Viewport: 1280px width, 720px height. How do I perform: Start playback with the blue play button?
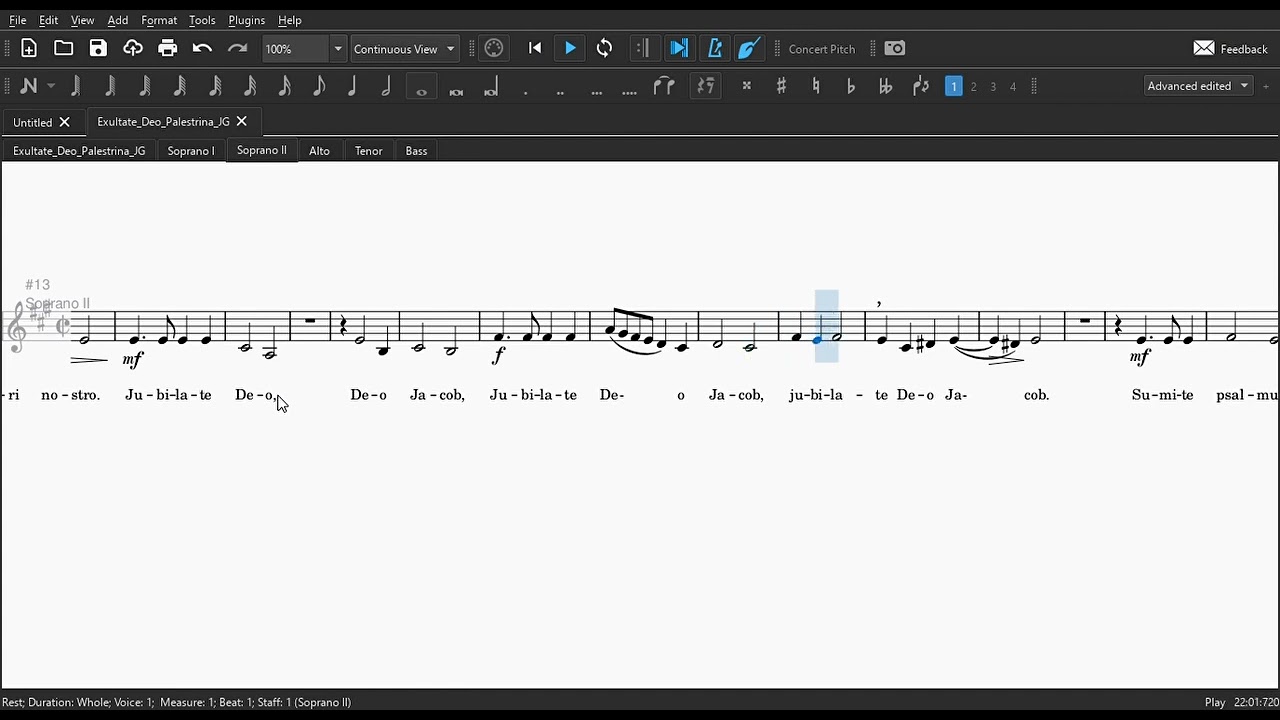click(x=570, y=48)
